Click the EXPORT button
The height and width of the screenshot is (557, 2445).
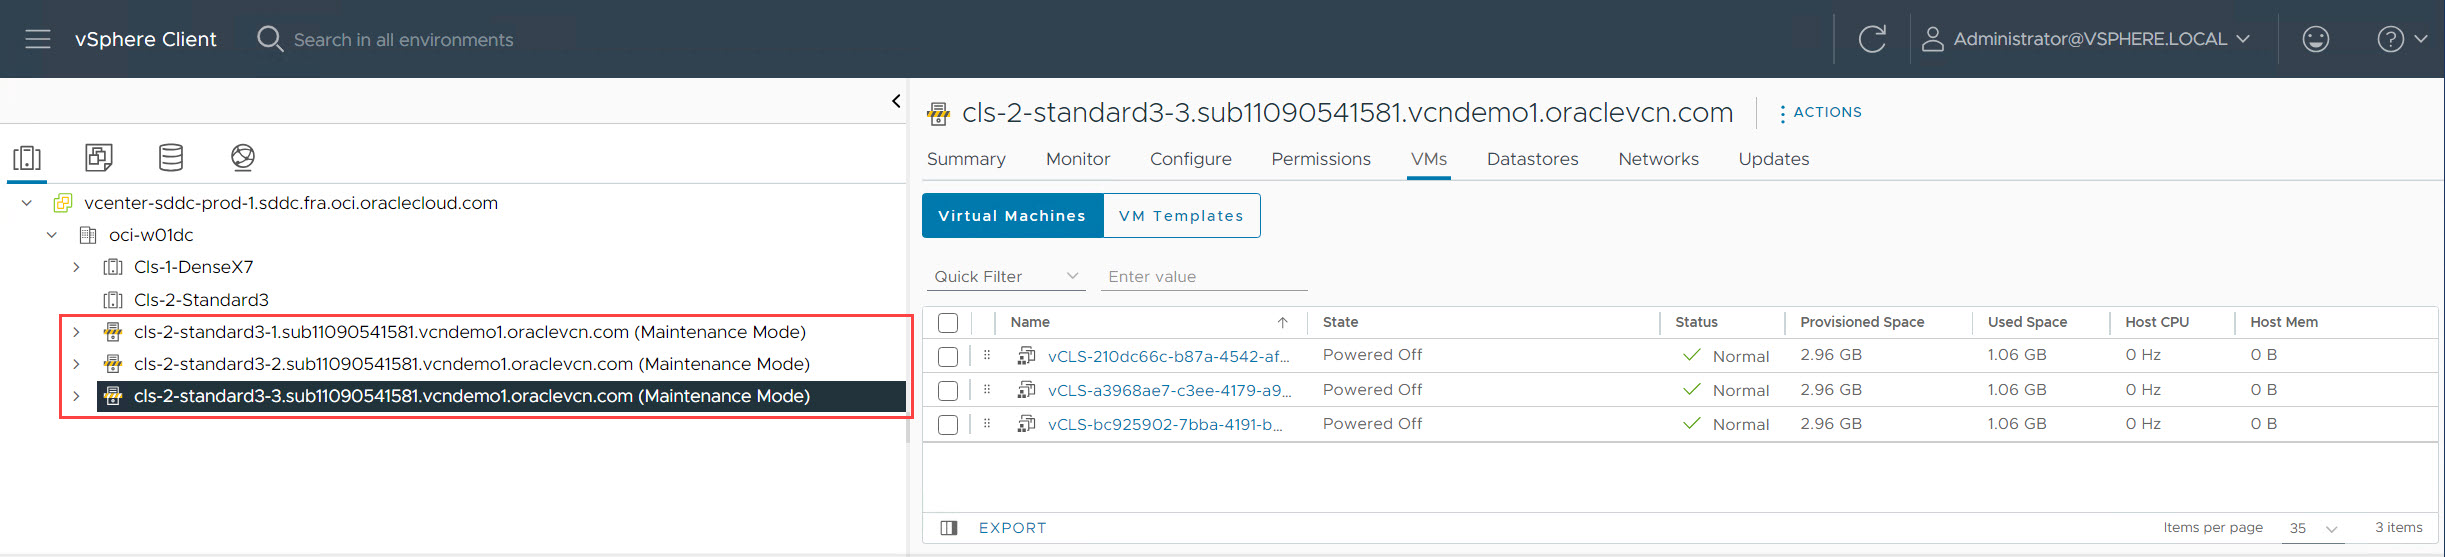click(1012, 528)
